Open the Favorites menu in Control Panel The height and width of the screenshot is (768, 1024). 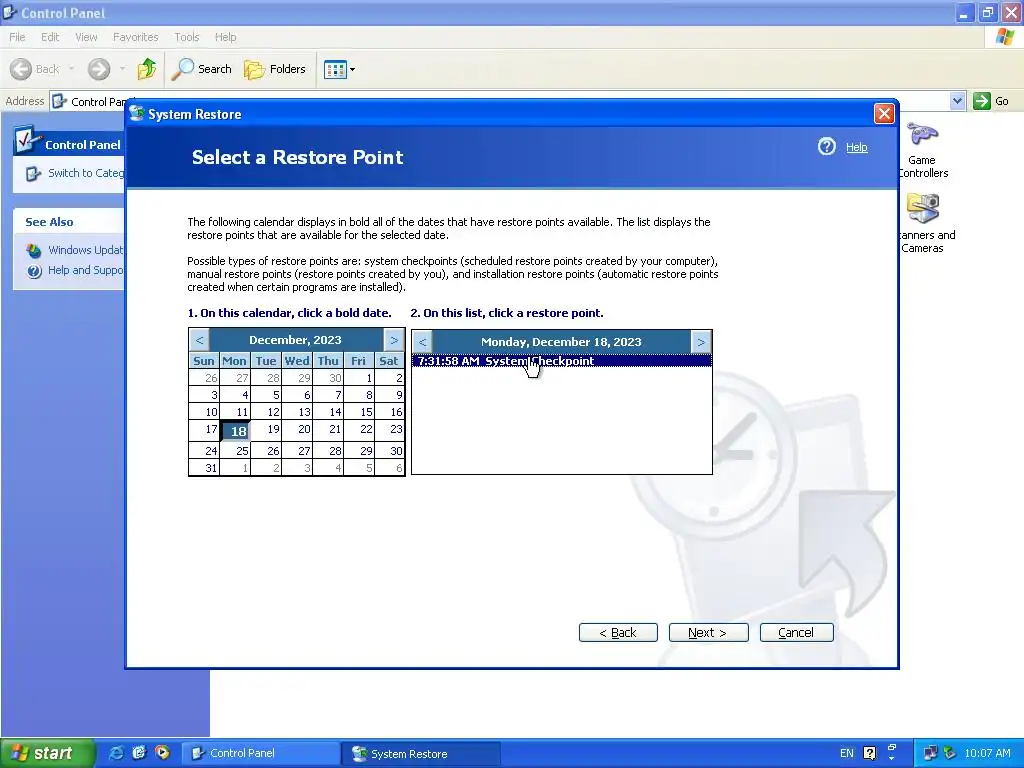(x=136, y=37)
